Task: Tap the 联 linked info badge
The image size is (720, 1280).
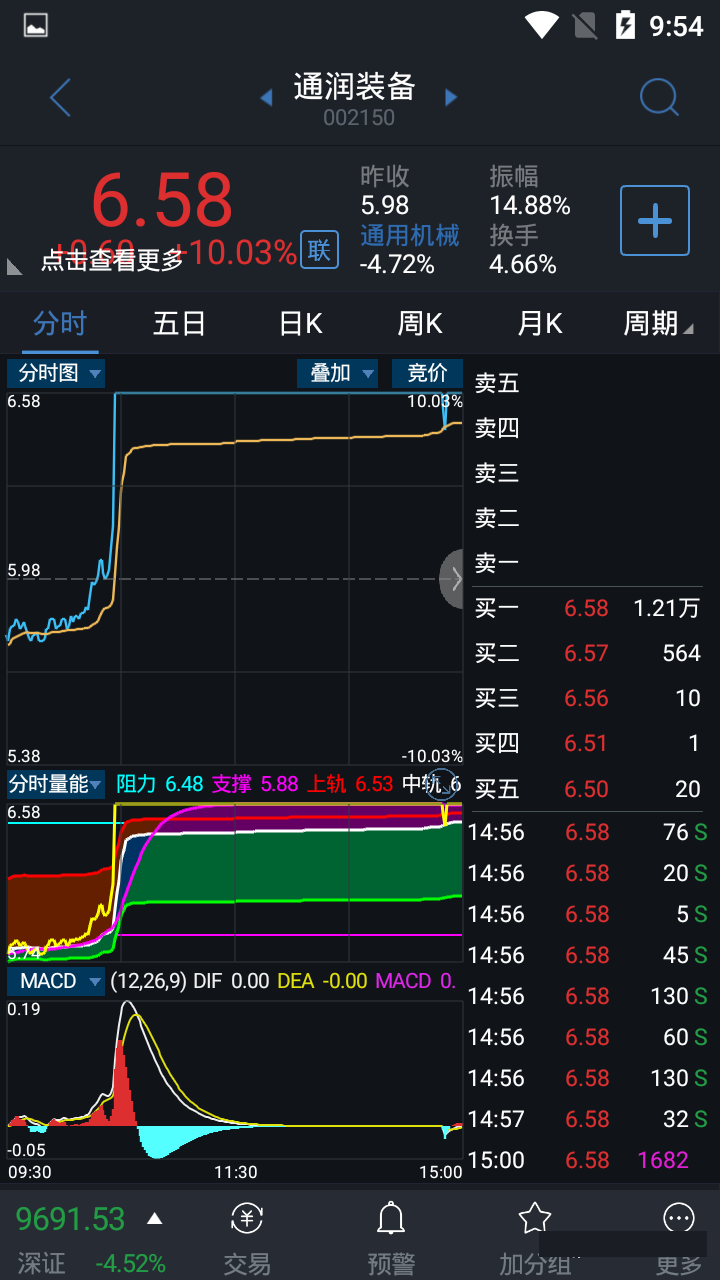Action: (x=319, y=249)
